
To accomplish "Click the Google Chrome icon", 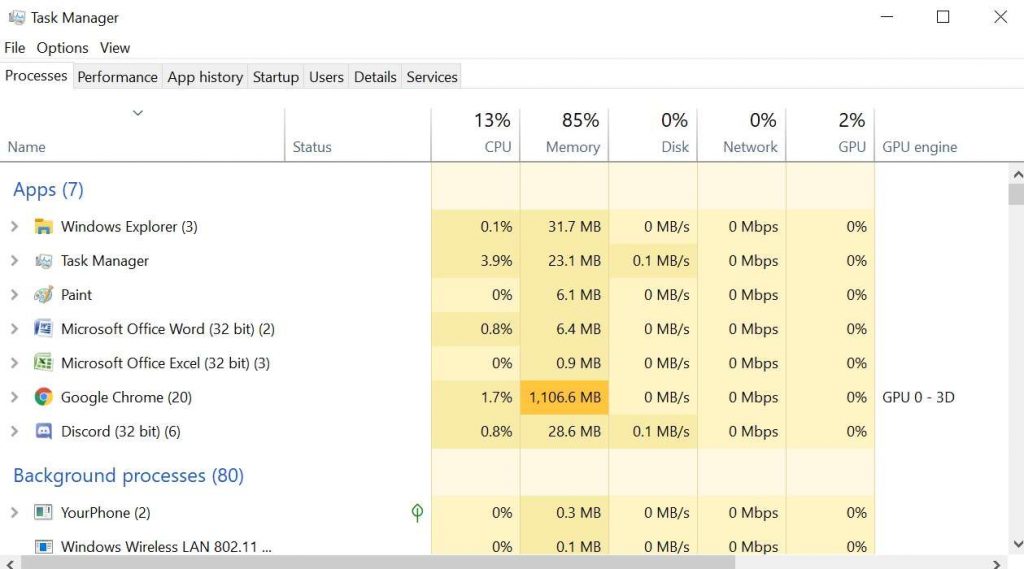I will click(43, 397).
